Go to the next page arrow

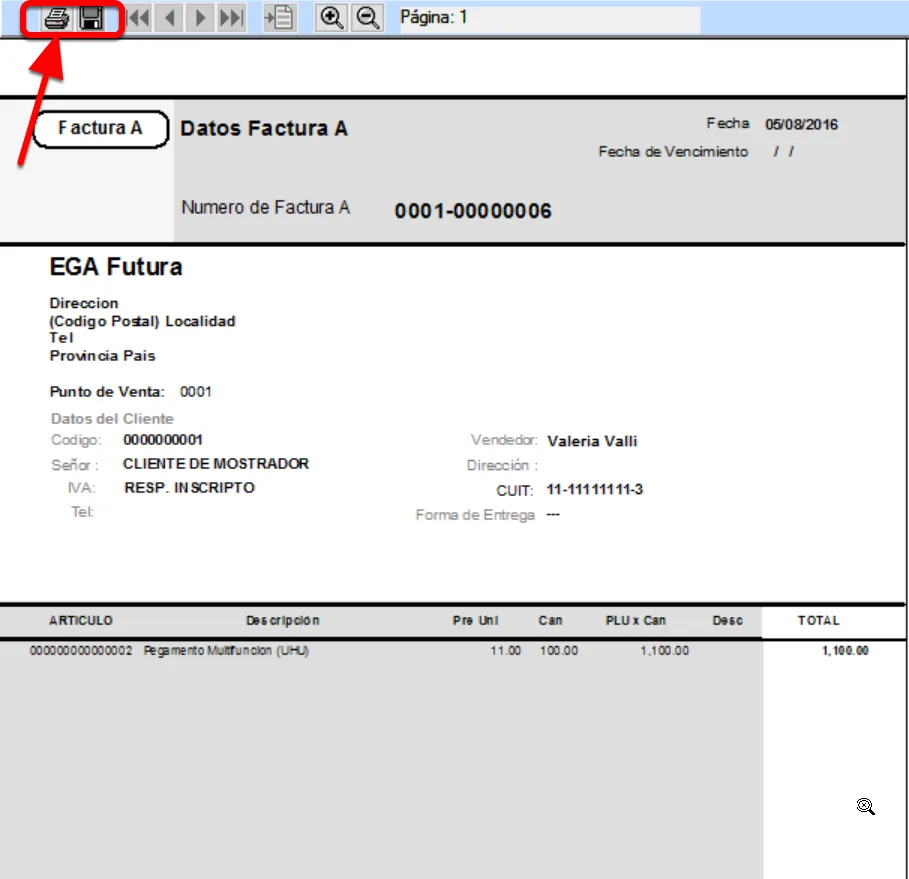coord(201,19)
